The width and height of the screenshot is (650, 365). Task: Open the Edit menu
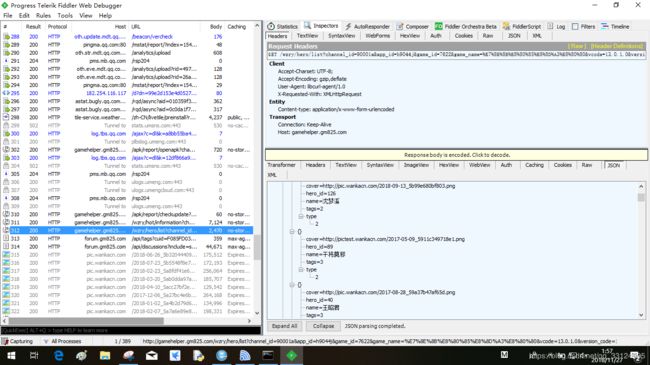coord(24,15)
